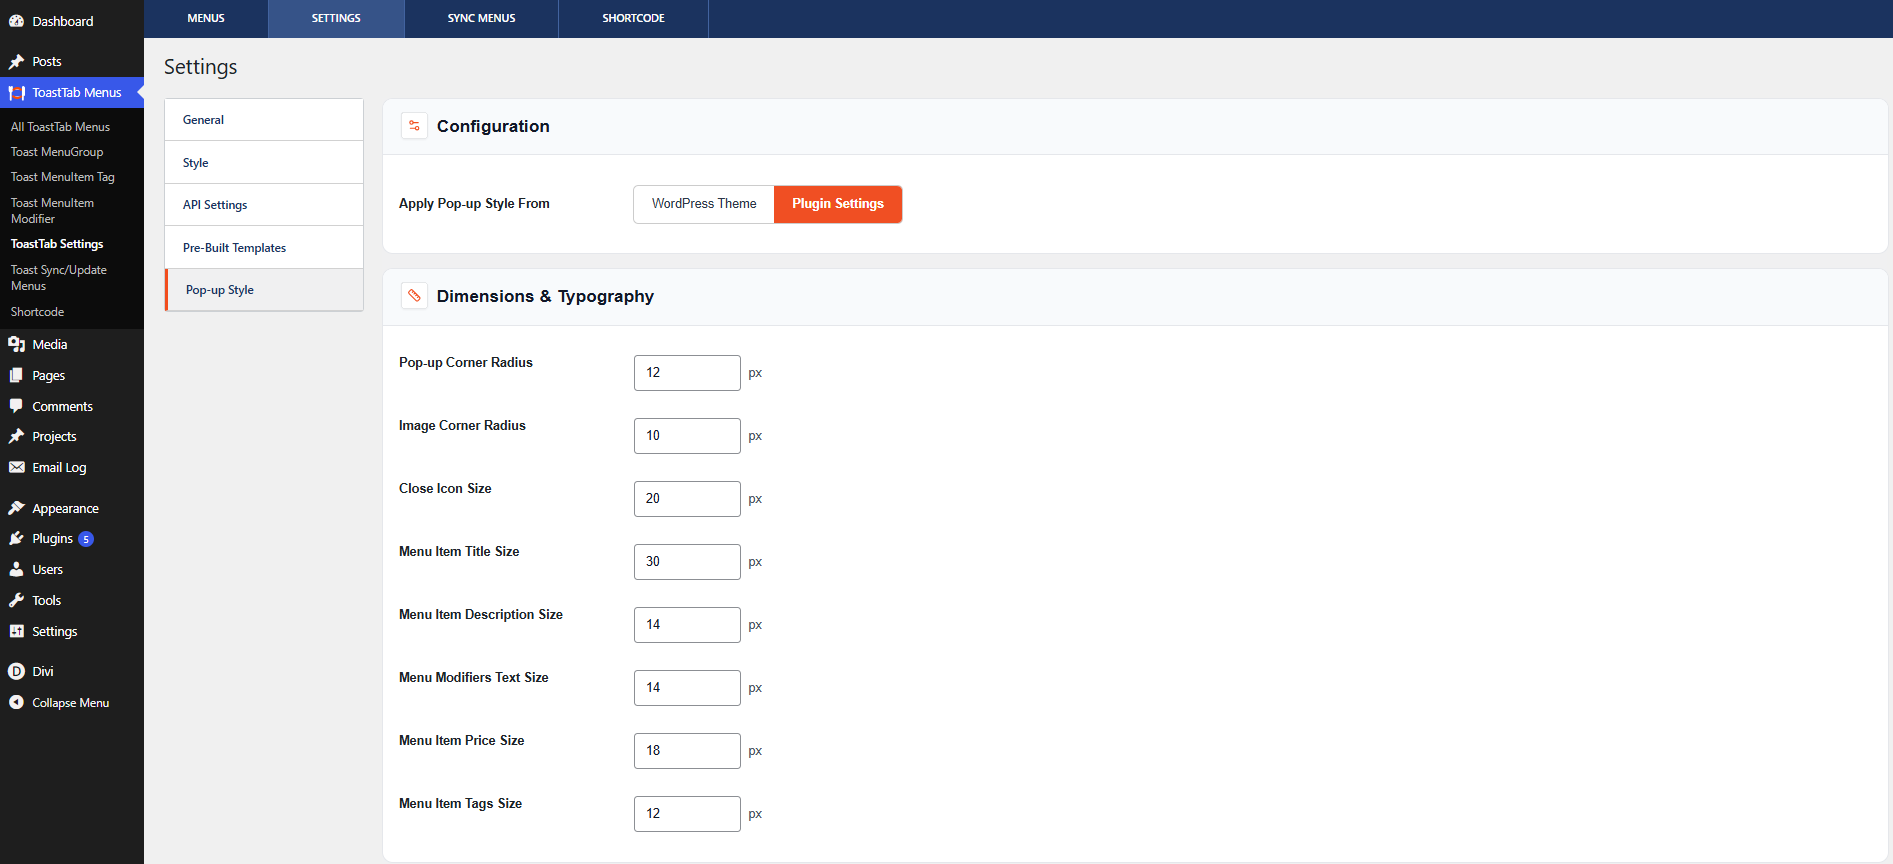
Task: Click the Configuration section icon
Action: point(414,126)
